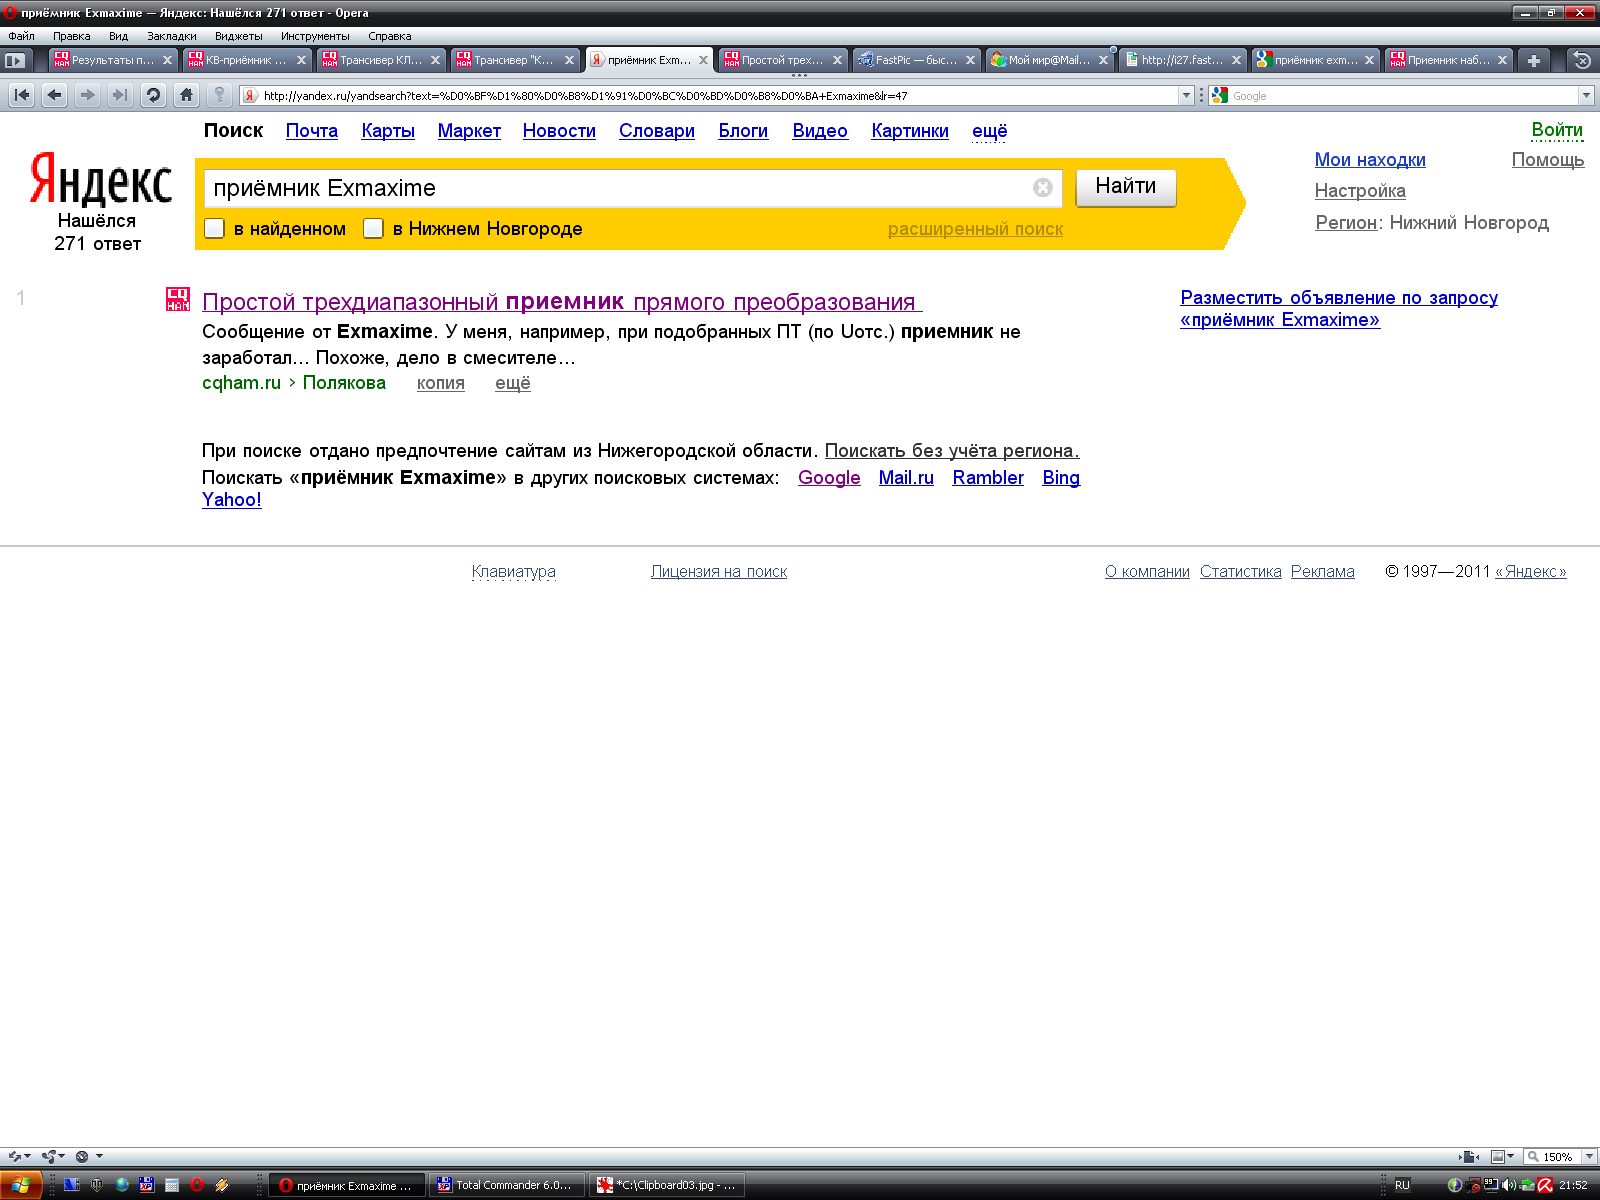This screenshot has width=1600, height=1200.
Task: Click 'Поискать без учёта региона' link
Action: (952, 451)
